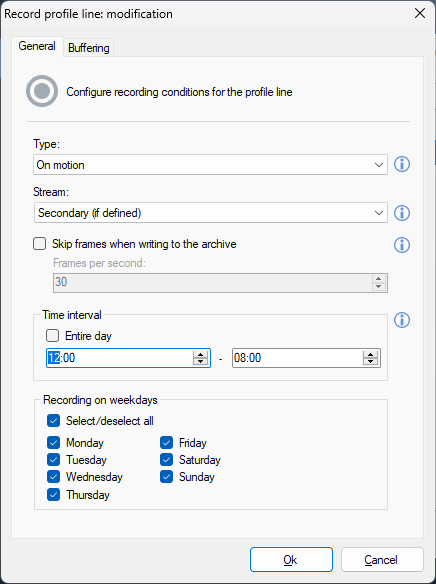Toggle Select/deselect all weekdays
The height and width of the screenshot is (584, 436).
tap(54, 421)
